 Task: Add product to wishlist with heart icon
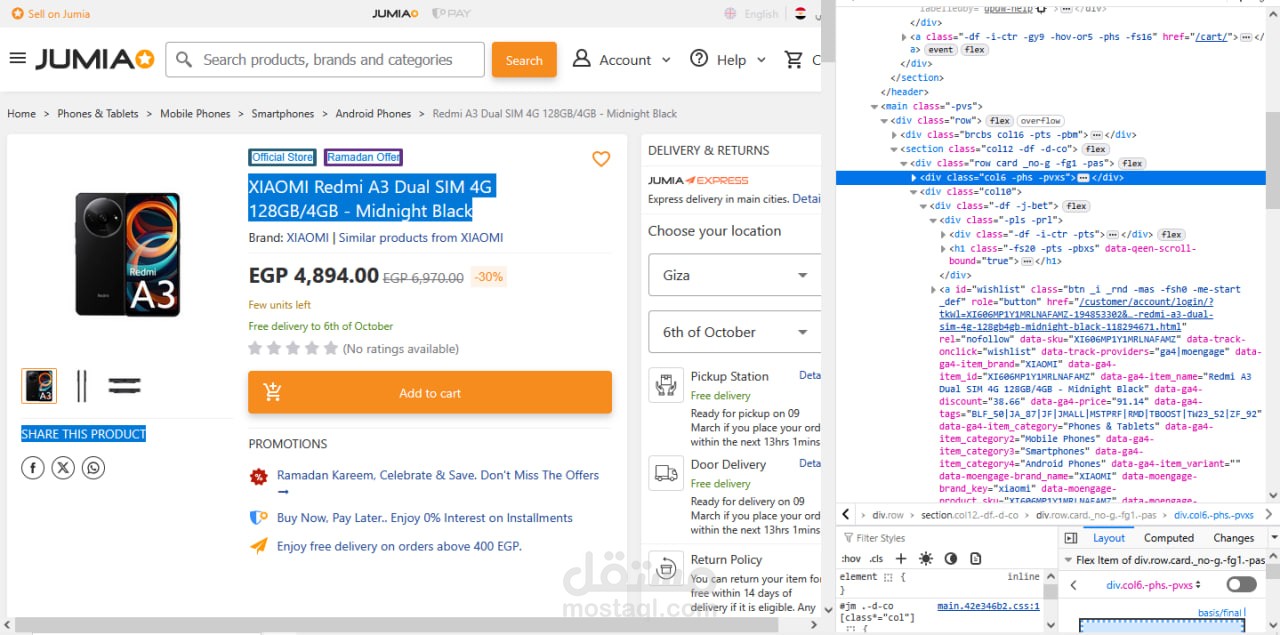coord(601,159)
